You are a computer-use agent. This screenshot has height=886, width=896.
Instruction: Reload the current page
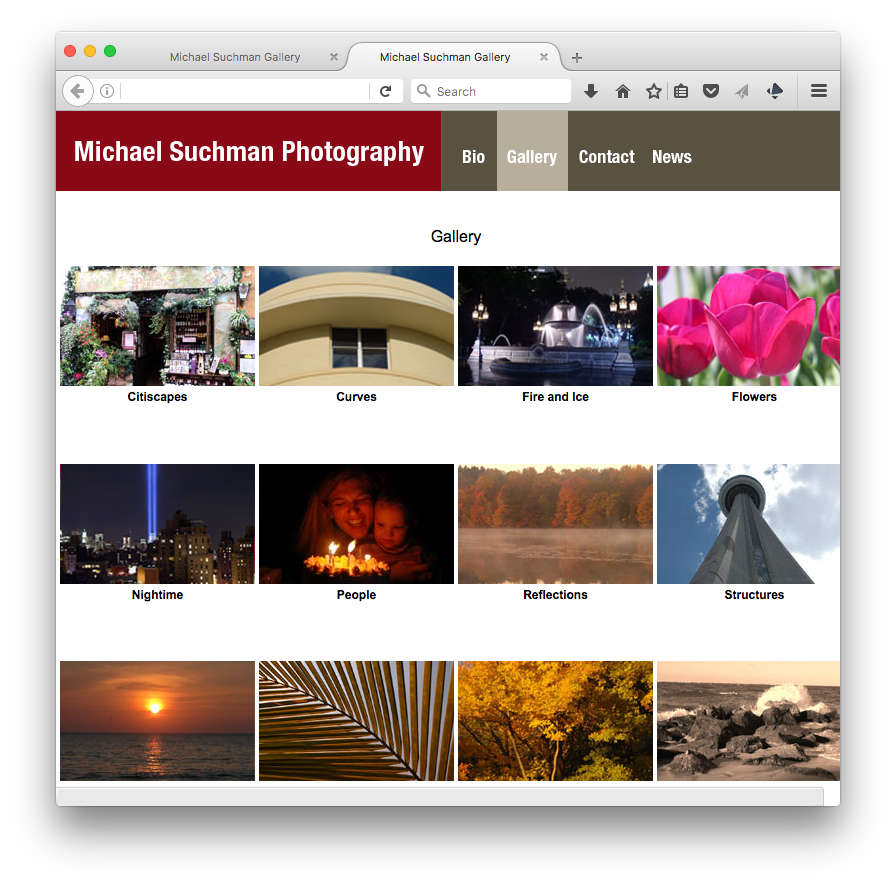385,91
